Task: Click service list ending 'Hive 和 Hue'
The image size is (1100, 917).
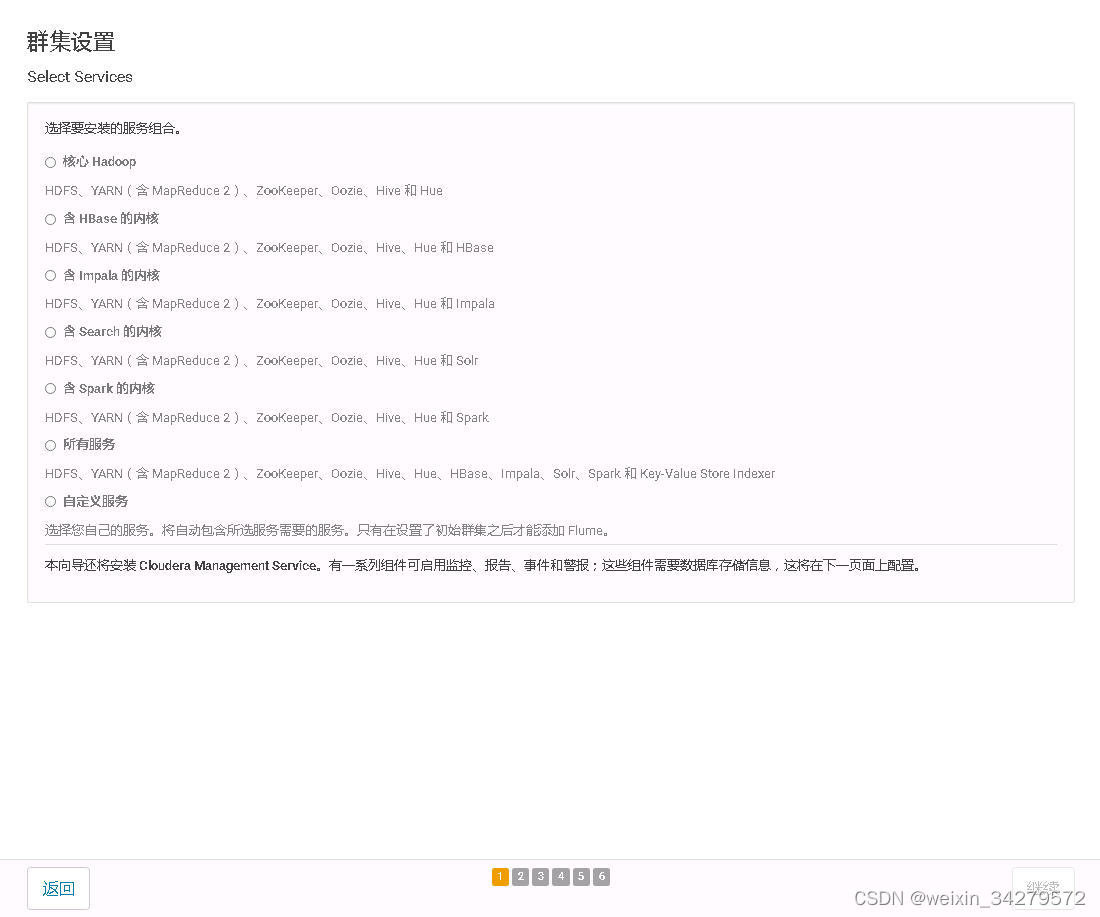Action: (x=243, y=190)
